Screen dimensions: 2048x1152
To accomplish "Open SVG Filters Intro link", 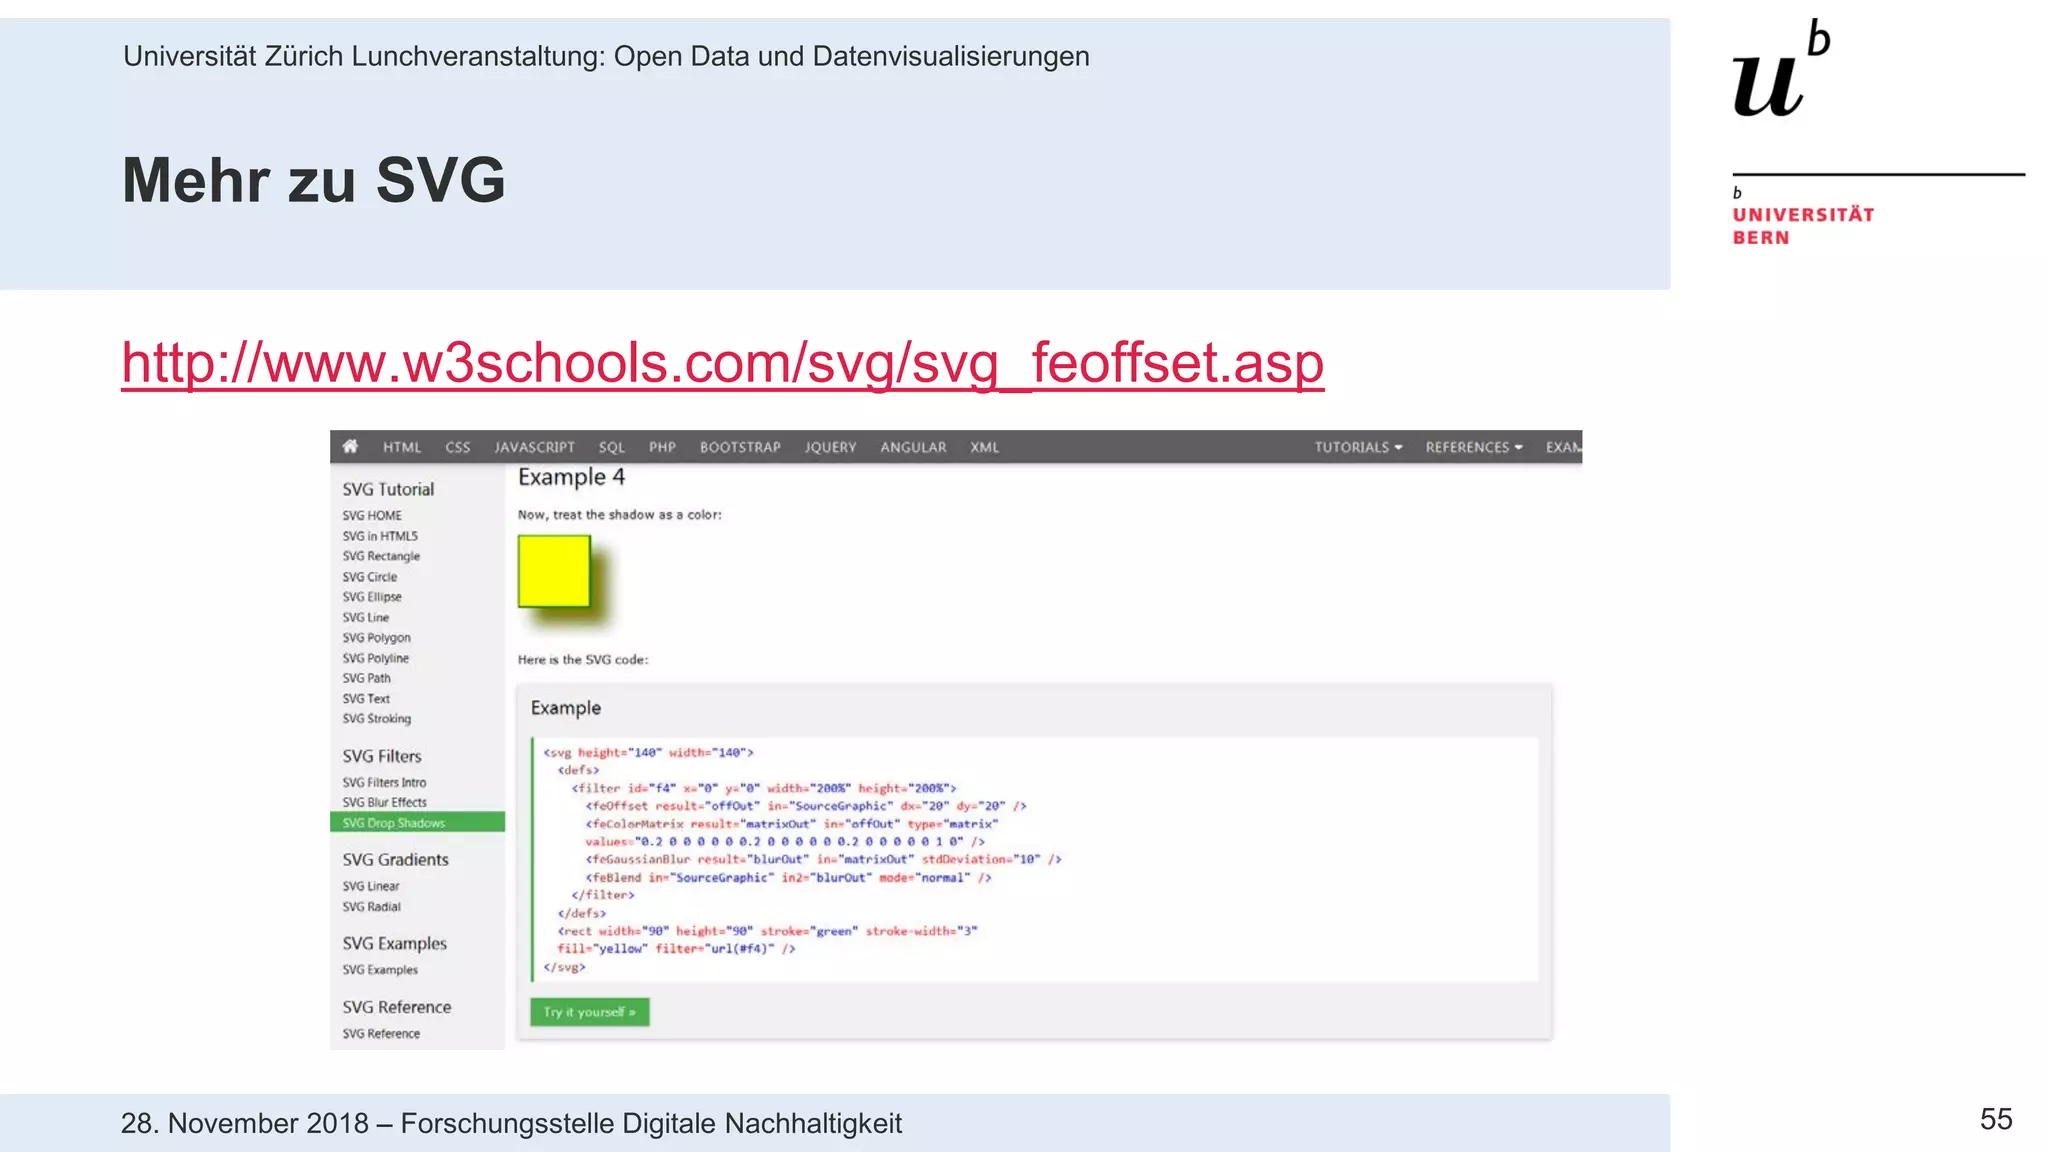I will pos(384,782).
